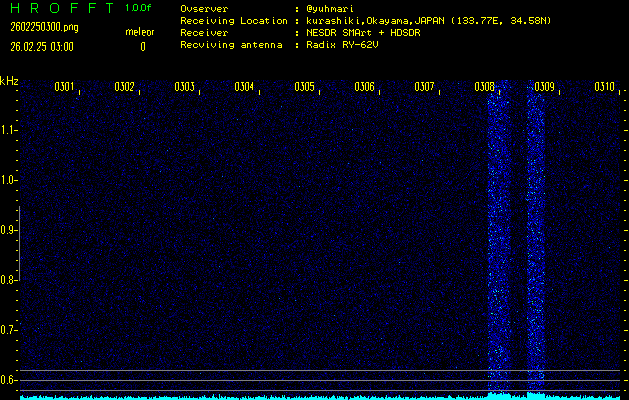Click the 0305 time marker
The width and height of the screenshot is (629, 400).
point(304,87)
